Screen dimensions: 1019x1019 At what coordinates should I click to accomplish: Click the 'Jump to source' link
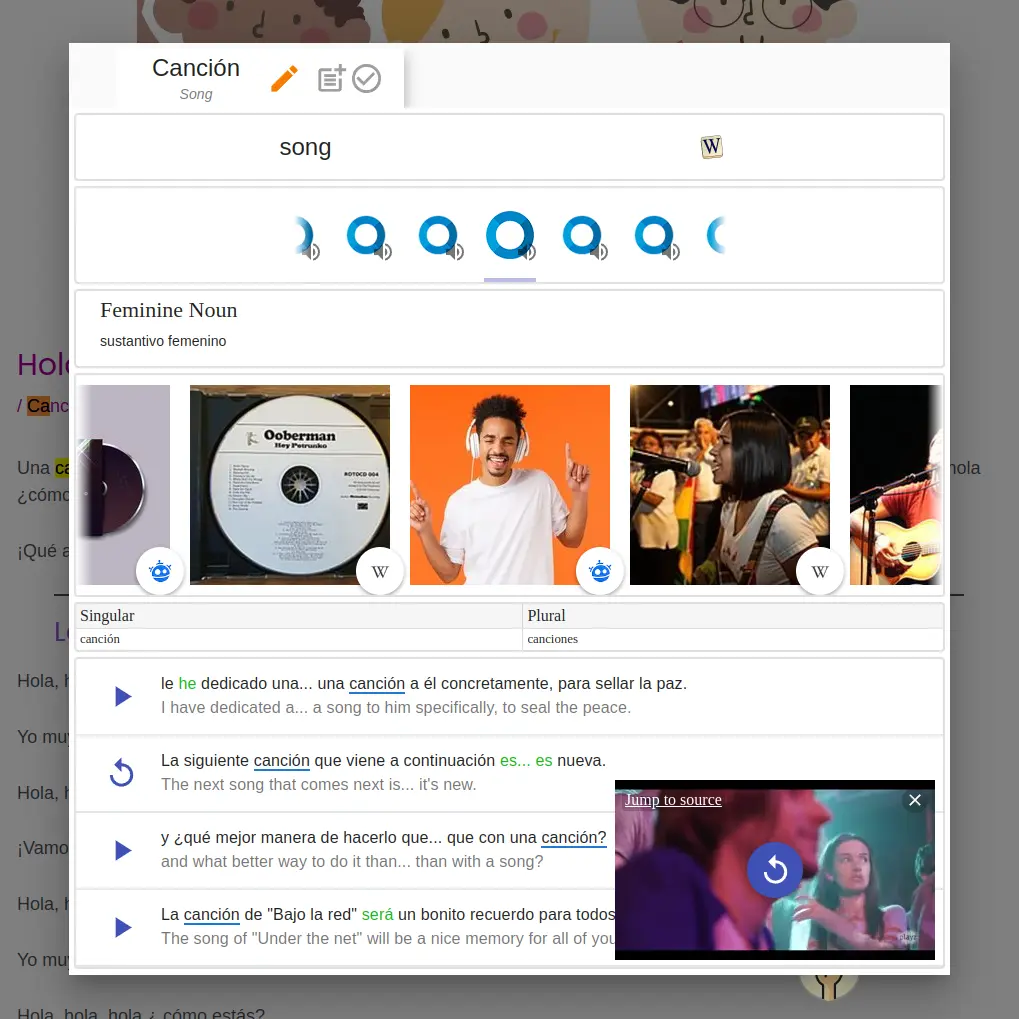coord(673,800)
